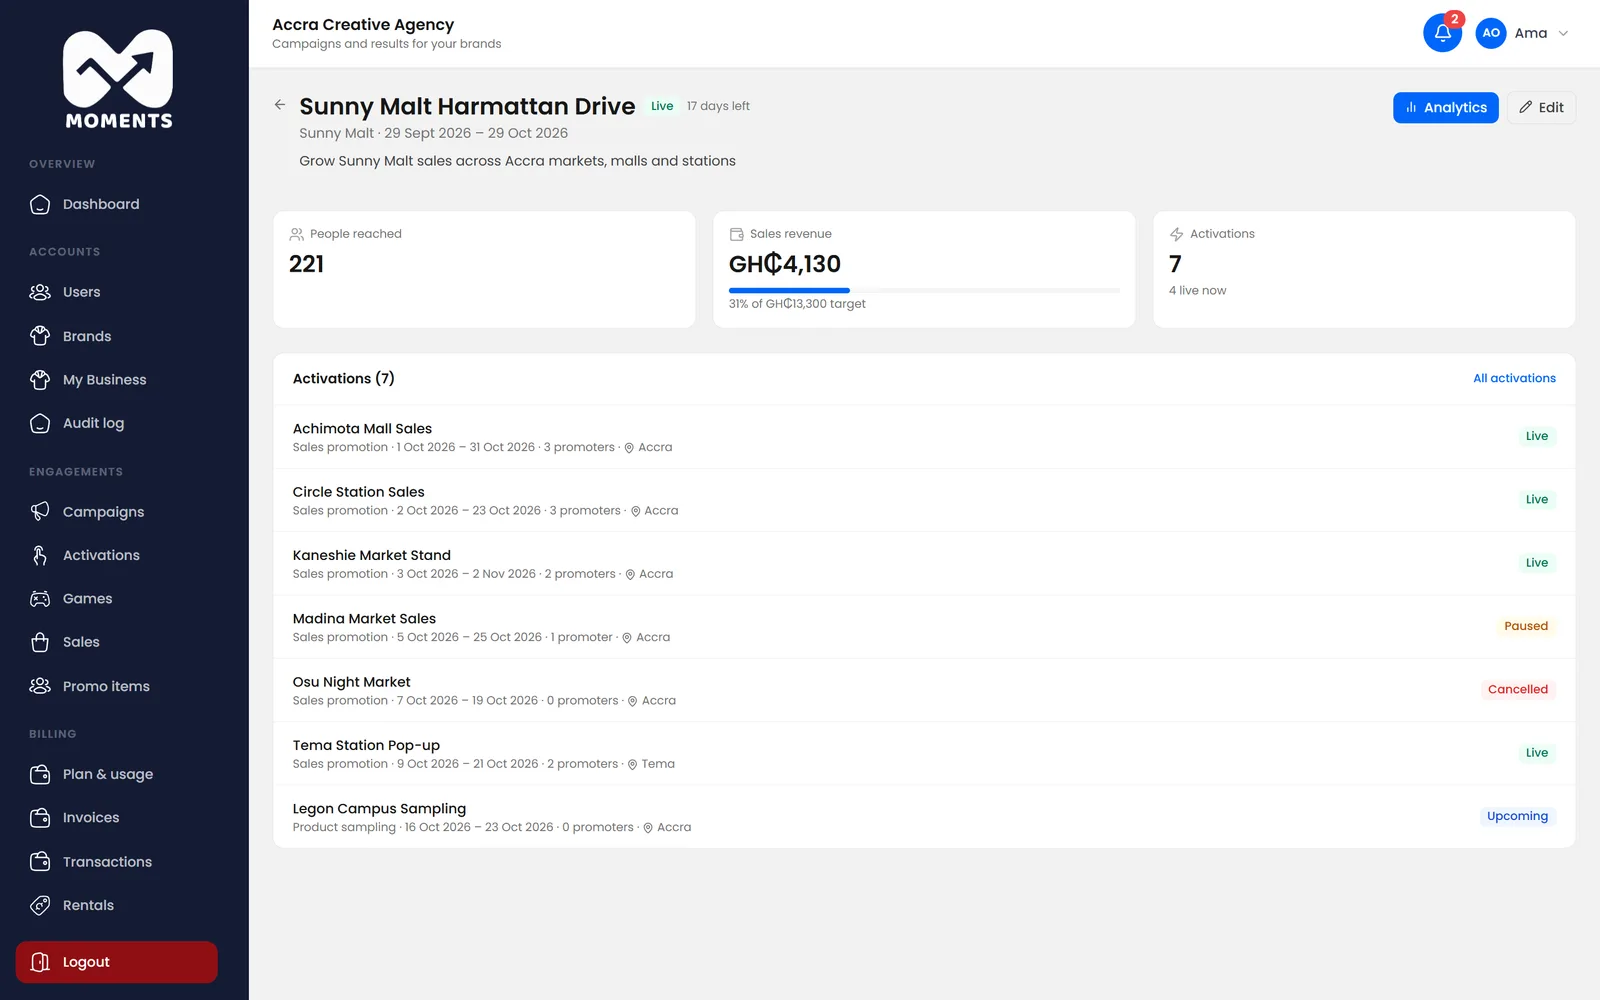Click location pin on Legon Campus Sampling row
1600x1000 pixels.
[648, 828]
